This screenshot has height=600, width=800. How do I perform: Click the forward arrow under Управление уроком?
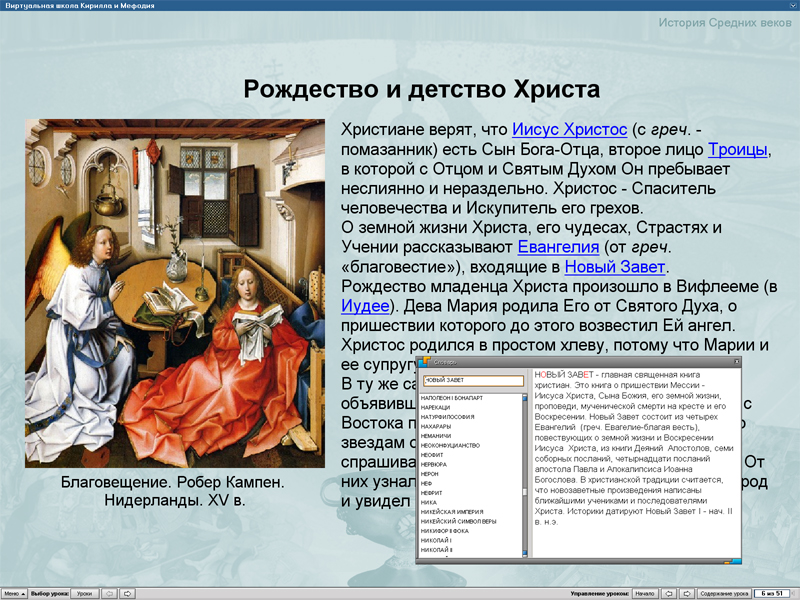click(x=689, y=592)
